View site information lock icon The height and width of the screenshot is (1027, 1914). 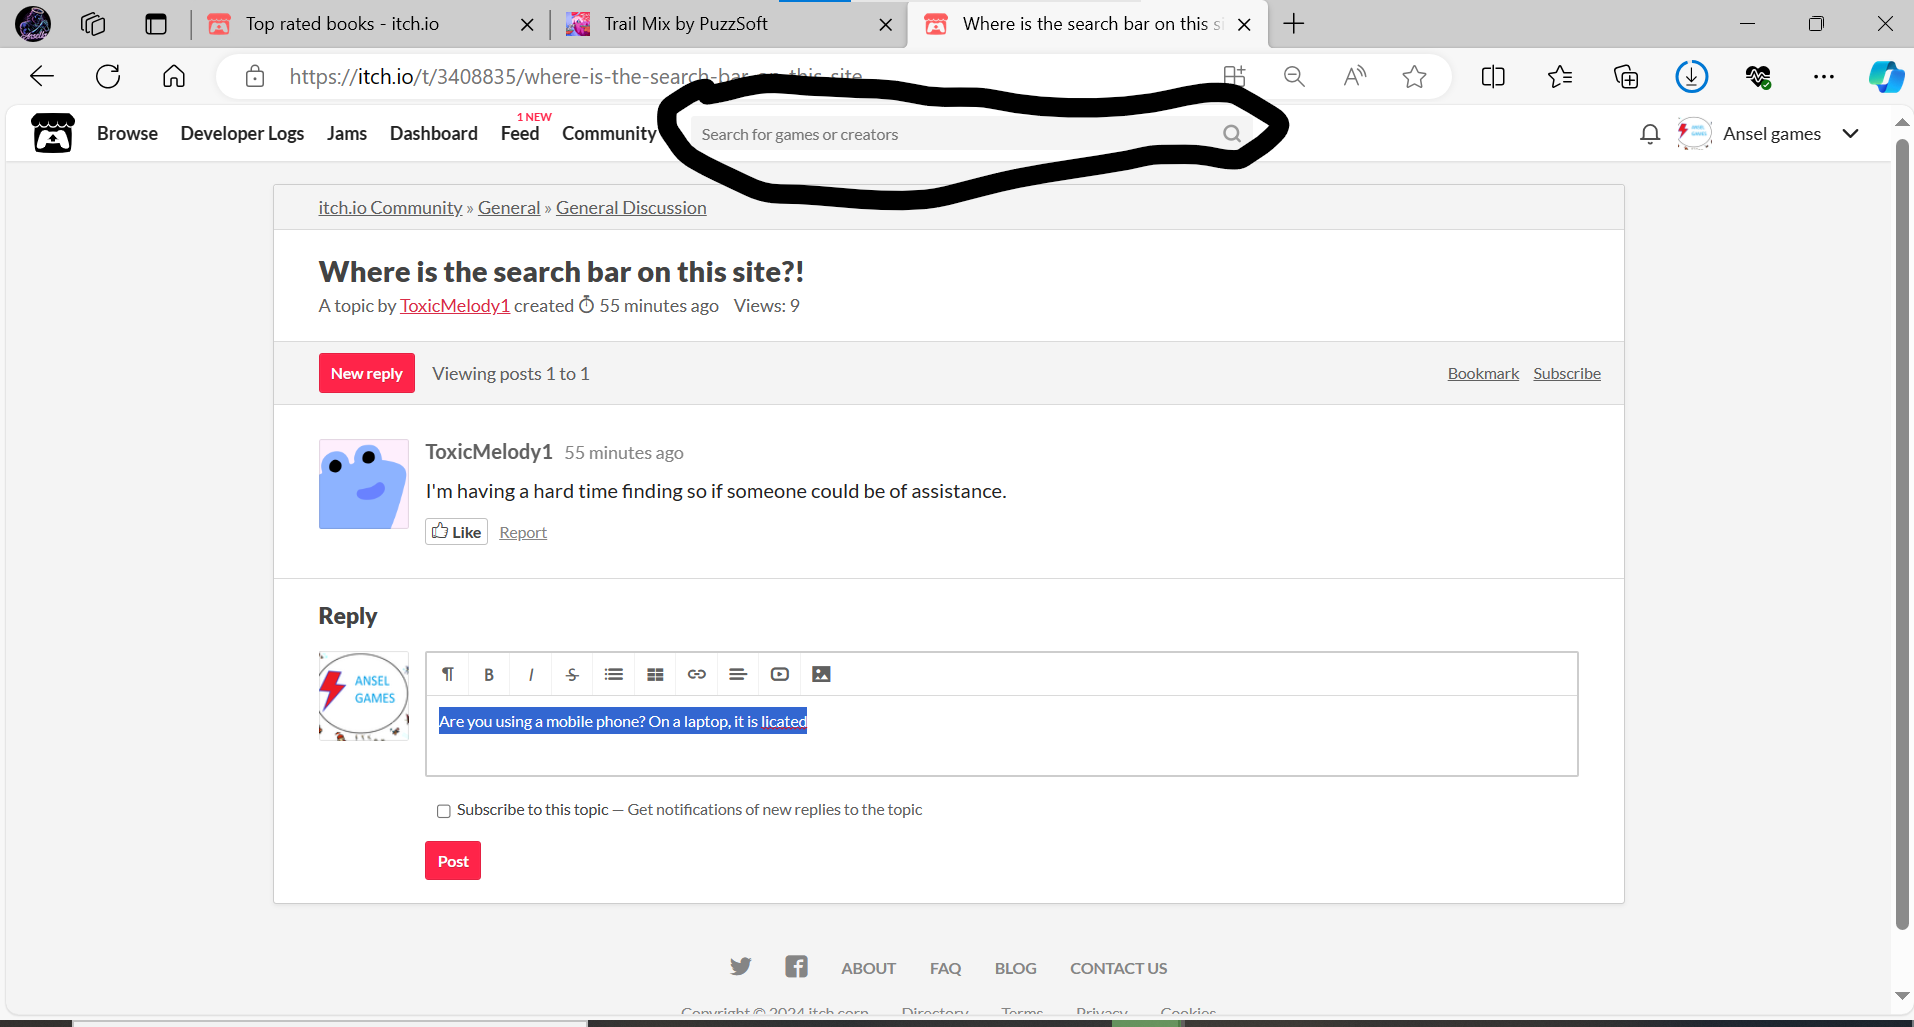[x=255, y=76]
